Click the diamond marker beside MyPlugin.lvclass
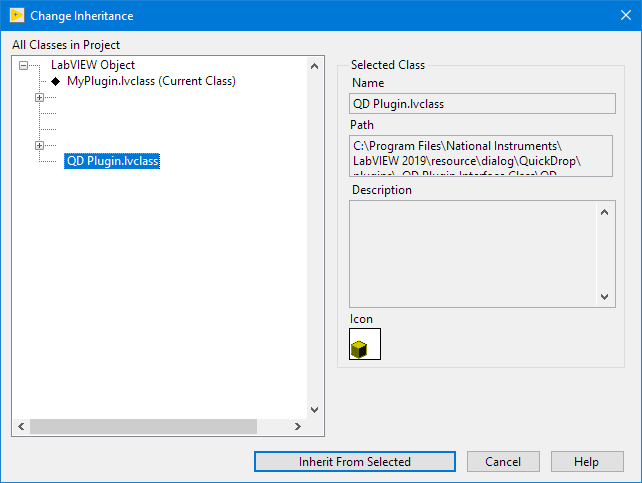This screenshot has width=642, height=483. click(x=56, y=81)
